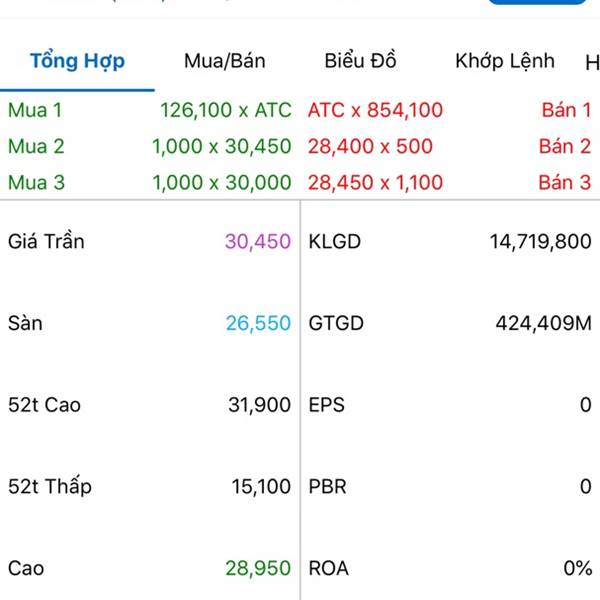Tap the Giá Trần ceiling price 30,450
Image resolution: width=600 pixels, height=600 pixels.
pyautogui.click(x=258, y=241)
